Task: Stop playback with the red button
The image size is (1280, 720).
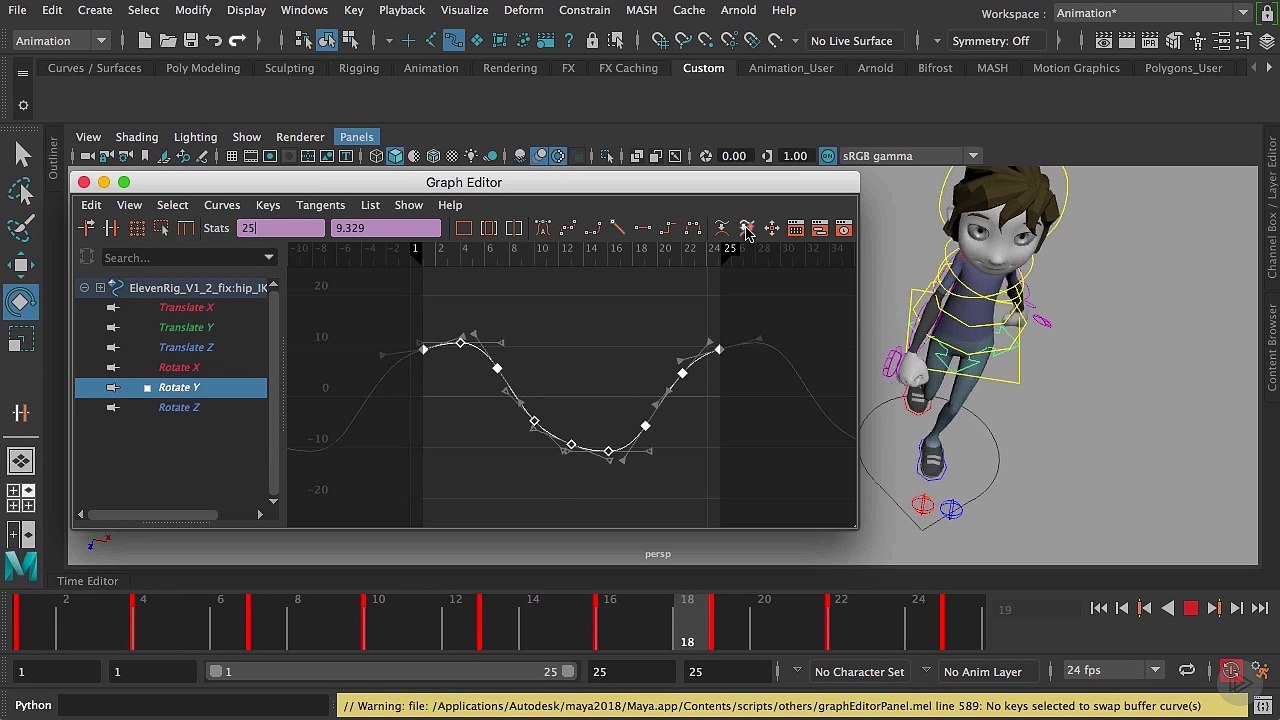Action: click(1190, 608)
